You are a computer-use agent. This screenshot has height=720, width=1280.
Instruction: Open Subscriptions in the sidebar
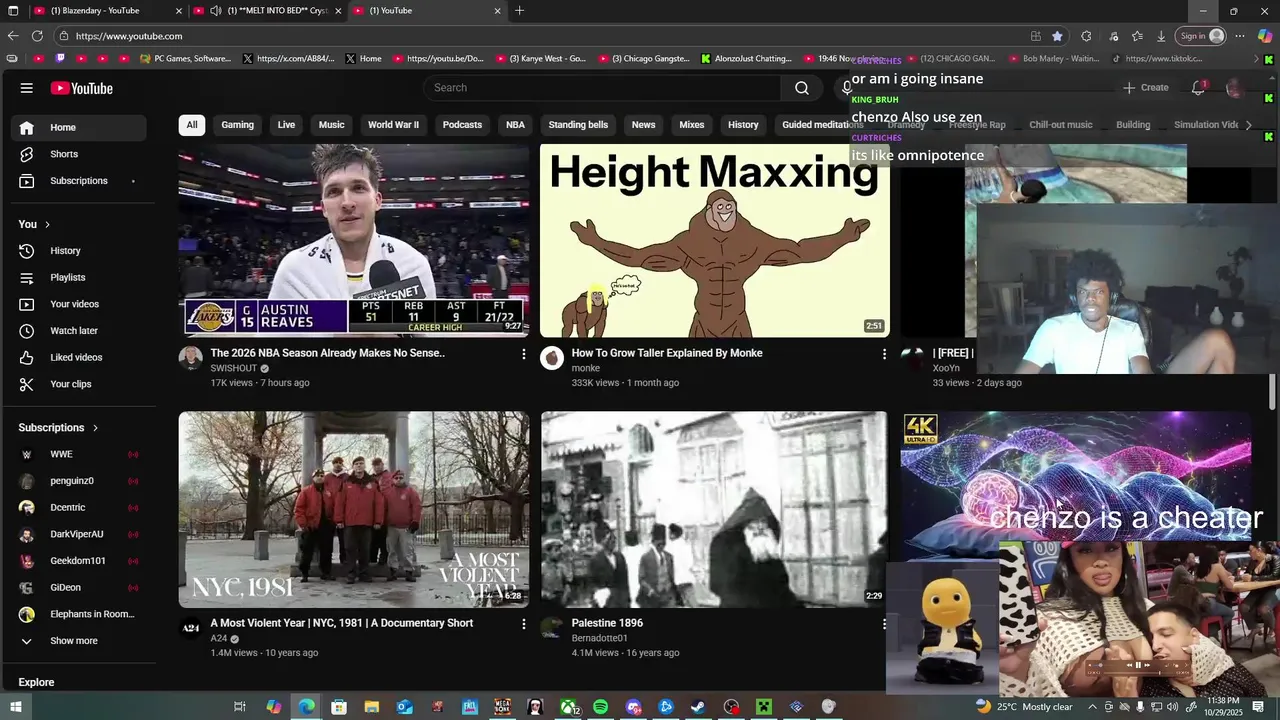click(79, 181)
